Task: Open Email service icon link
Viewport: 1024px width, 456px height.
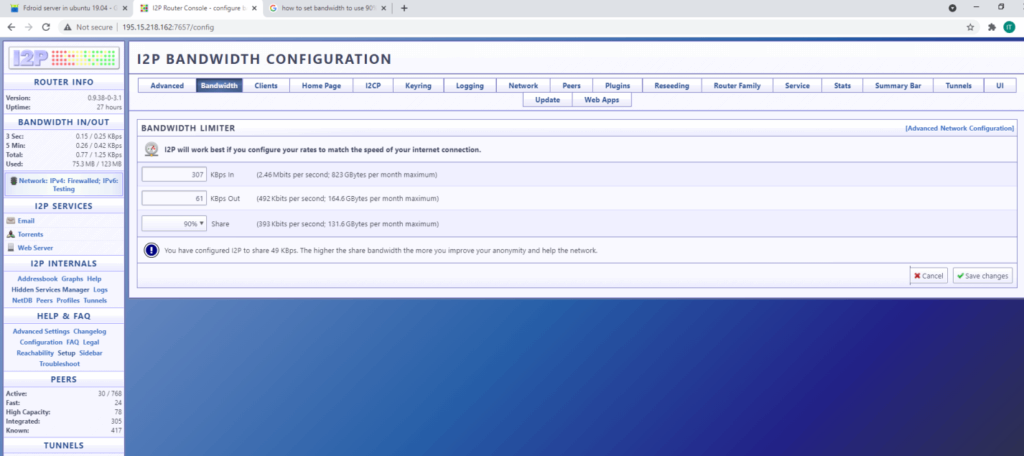Action: tap(11, 221)
